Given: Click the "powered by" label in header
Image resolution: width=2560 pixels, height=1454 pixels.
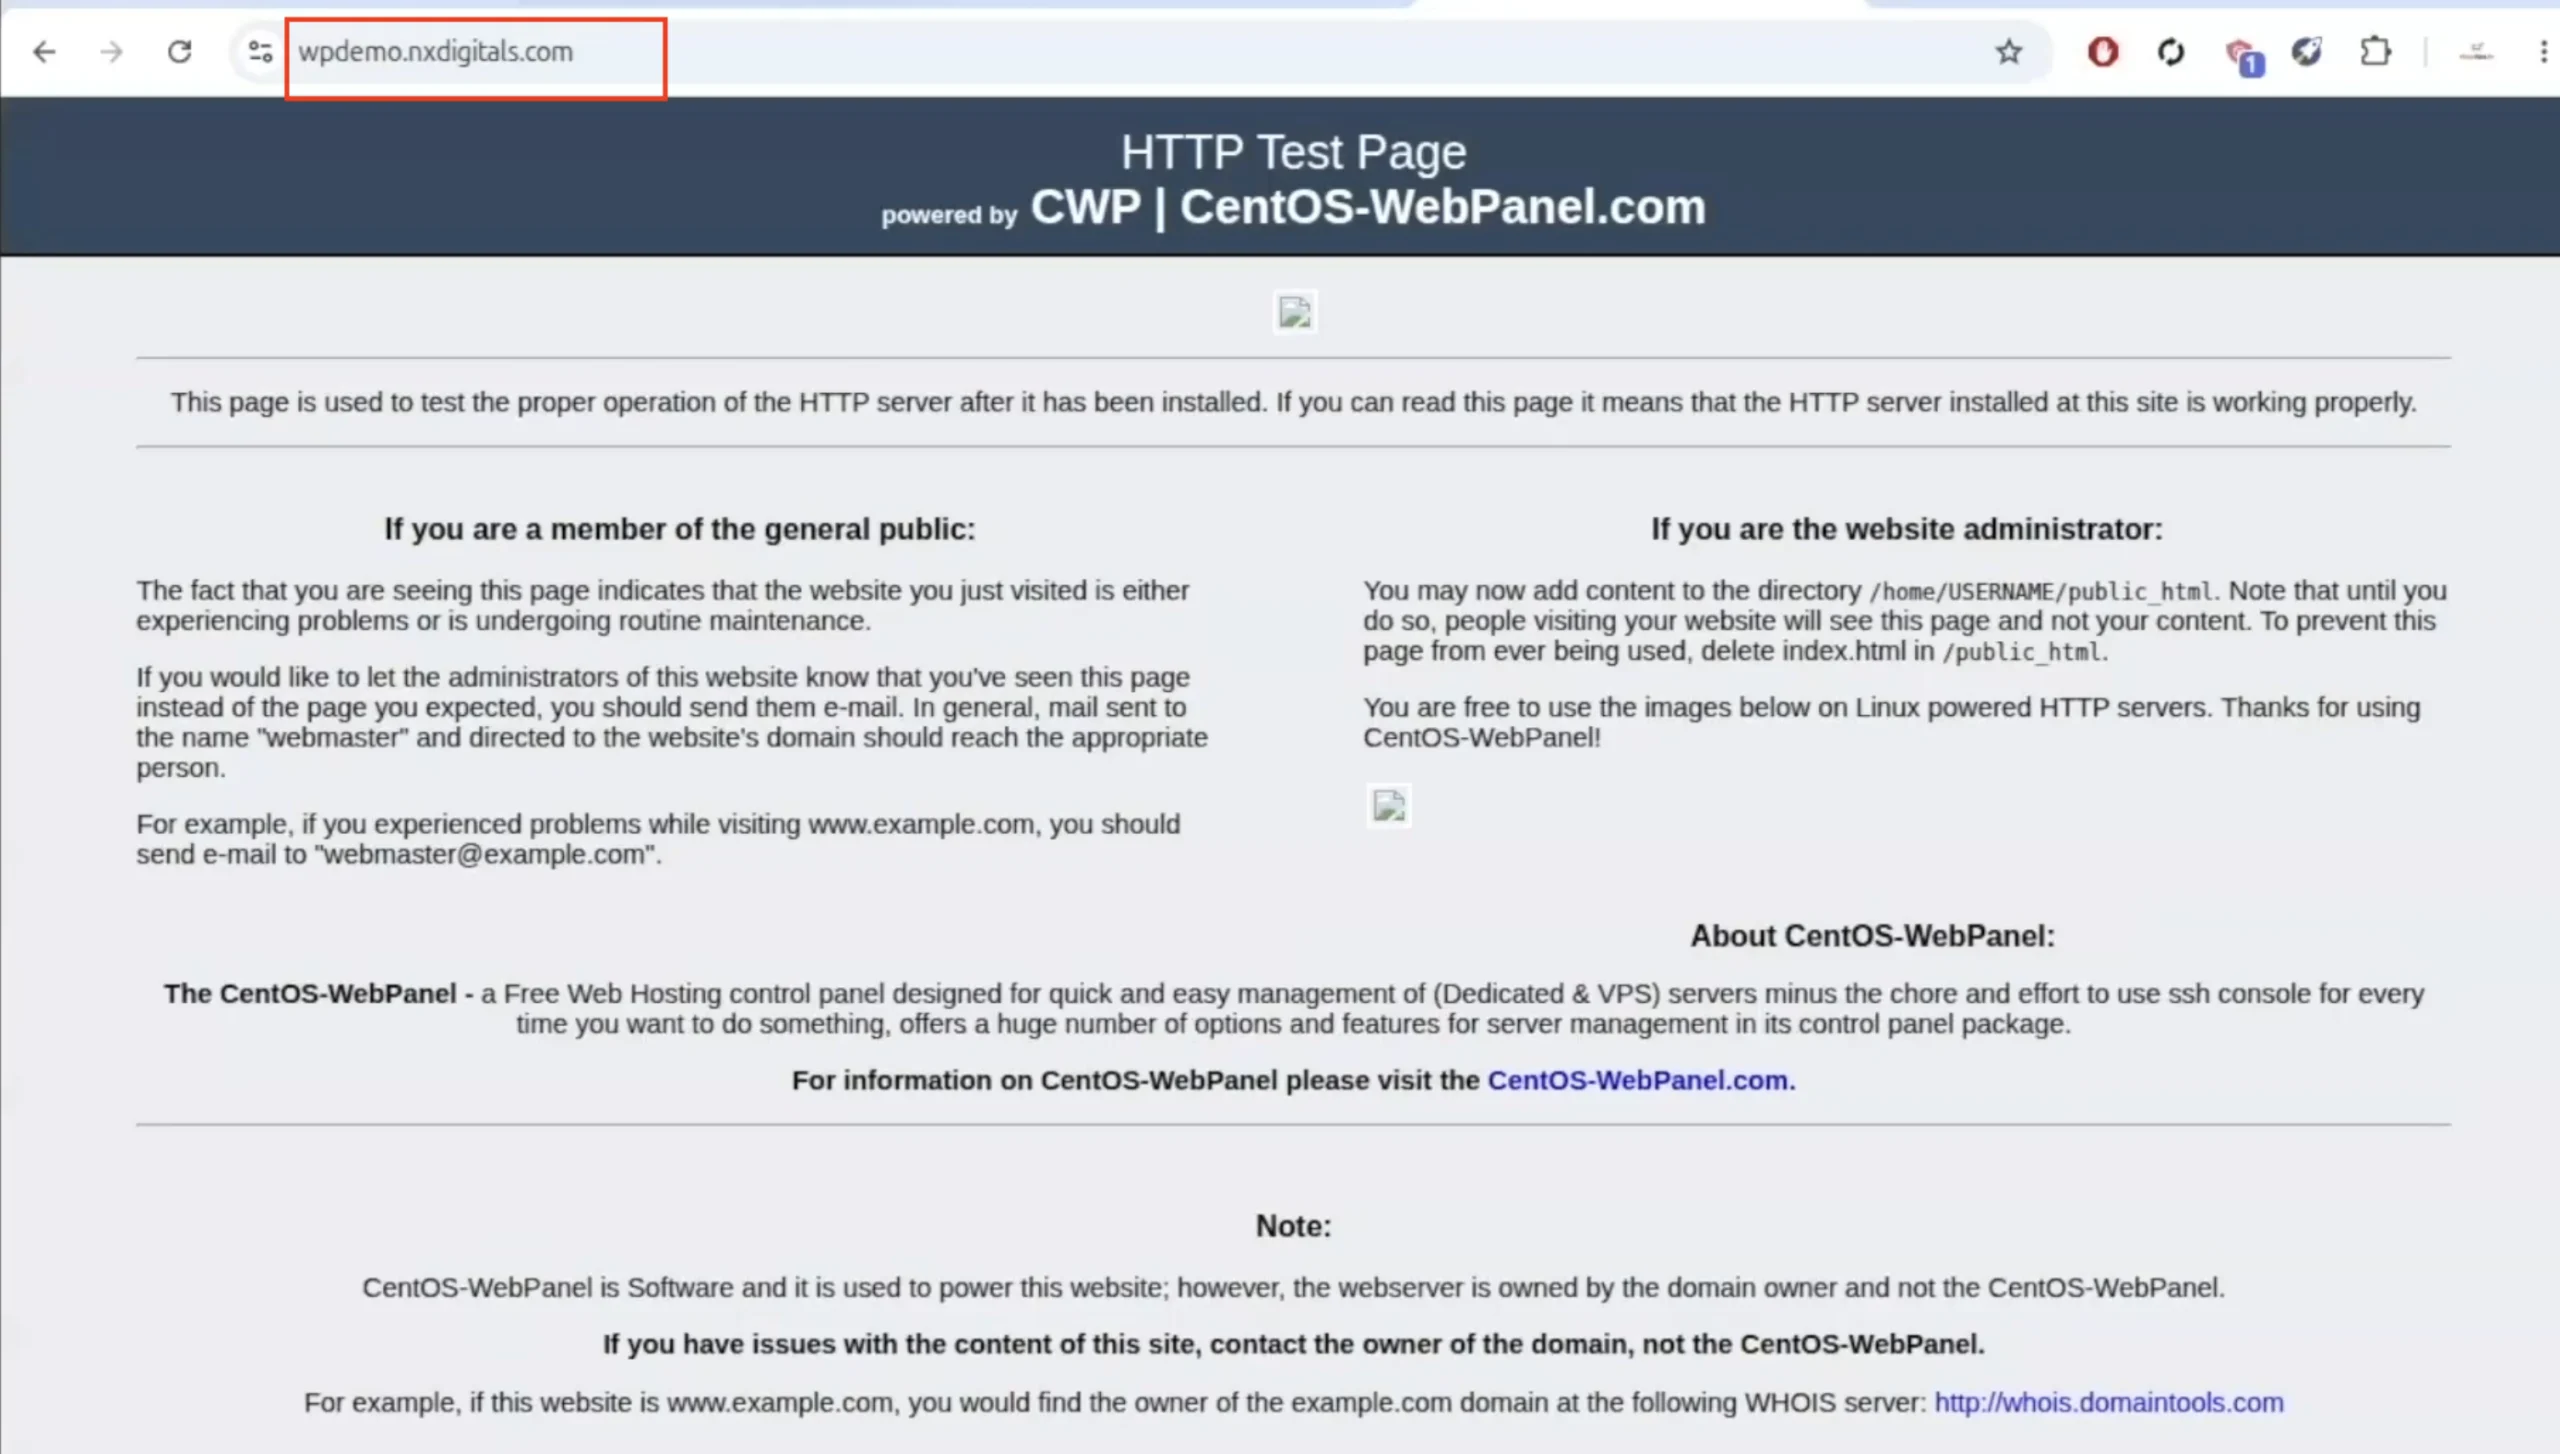Looking at the screenshot, I should click(x=949, y=215).
